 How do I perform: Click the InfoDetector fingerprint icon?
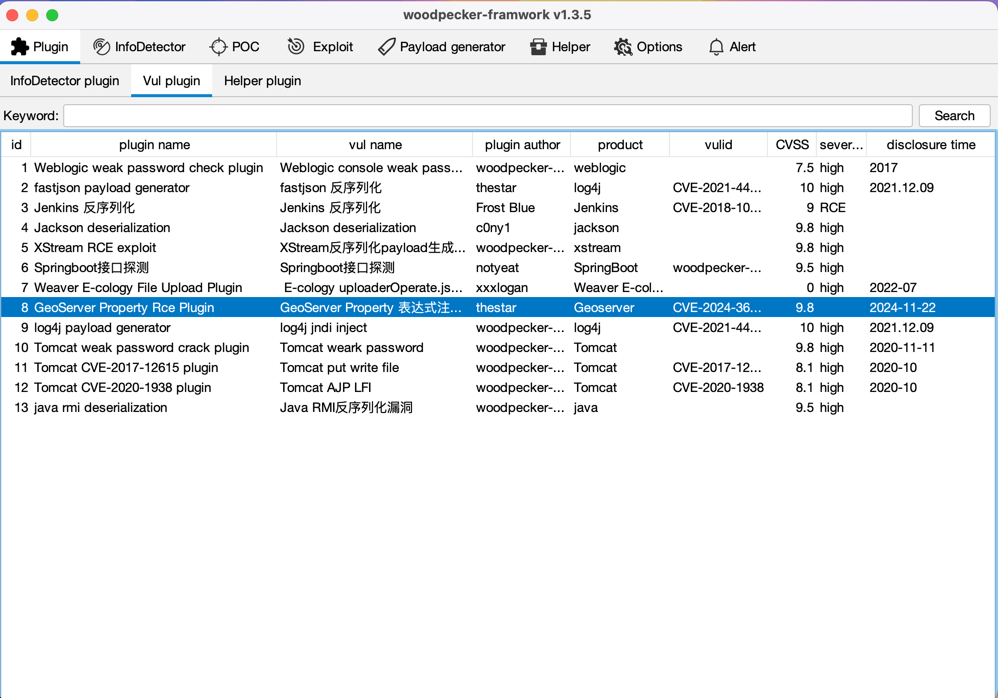pyautogui.click(x=101, y=46)
